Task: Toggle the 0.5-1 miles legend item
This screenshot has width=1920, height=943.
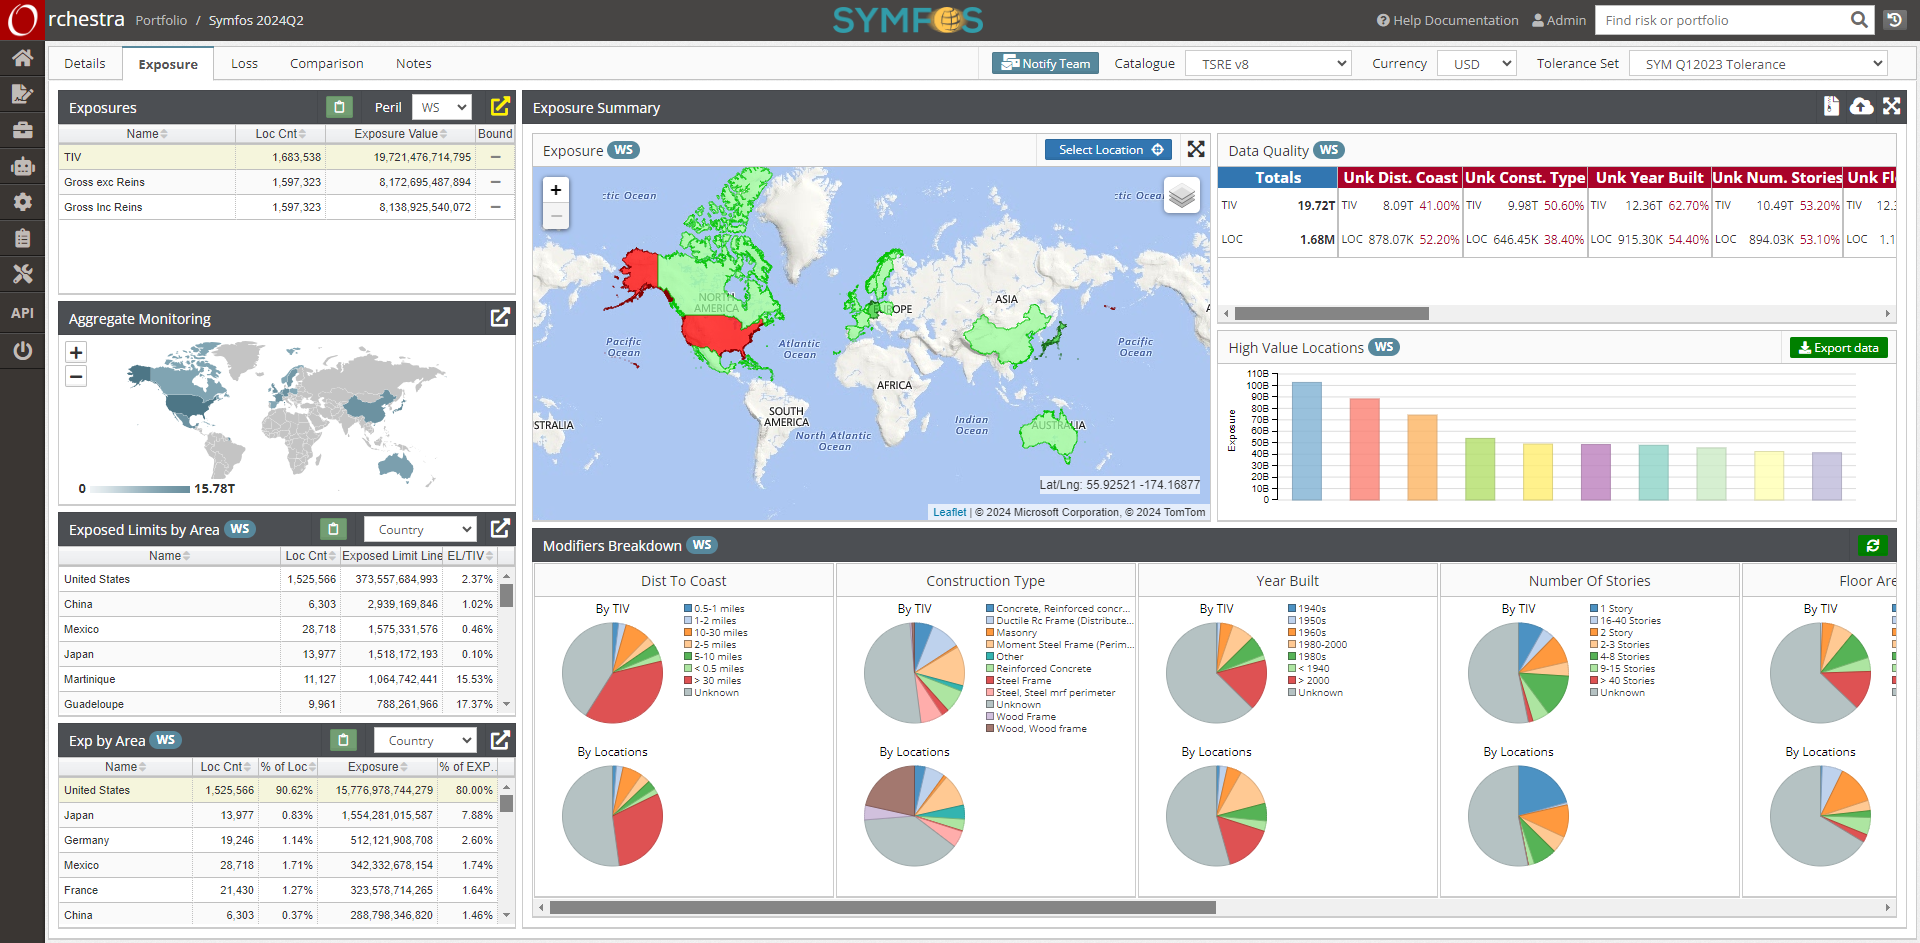Action: pos(718,609)
